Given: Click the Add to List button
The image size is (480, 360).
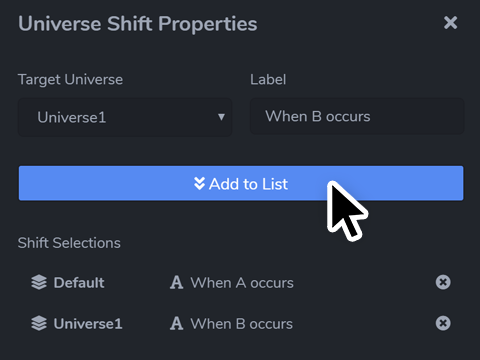Looking at the screenshot, I should [241, 183].
